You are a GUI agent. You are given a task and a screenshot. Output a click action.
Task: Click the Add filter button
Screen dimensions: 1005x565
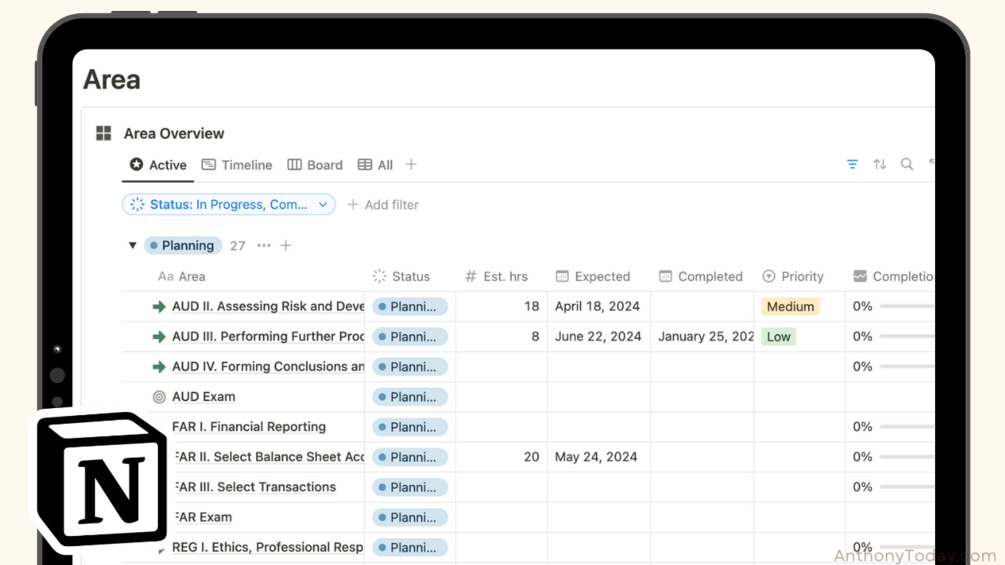click(383, 205)
